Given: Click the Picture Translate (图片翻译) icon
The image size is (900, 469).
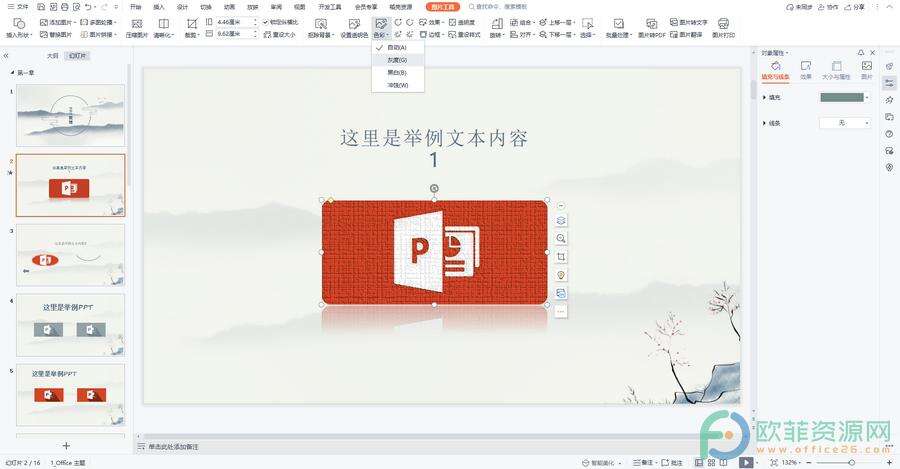Looking at the screenshot, I should [674, 34].
